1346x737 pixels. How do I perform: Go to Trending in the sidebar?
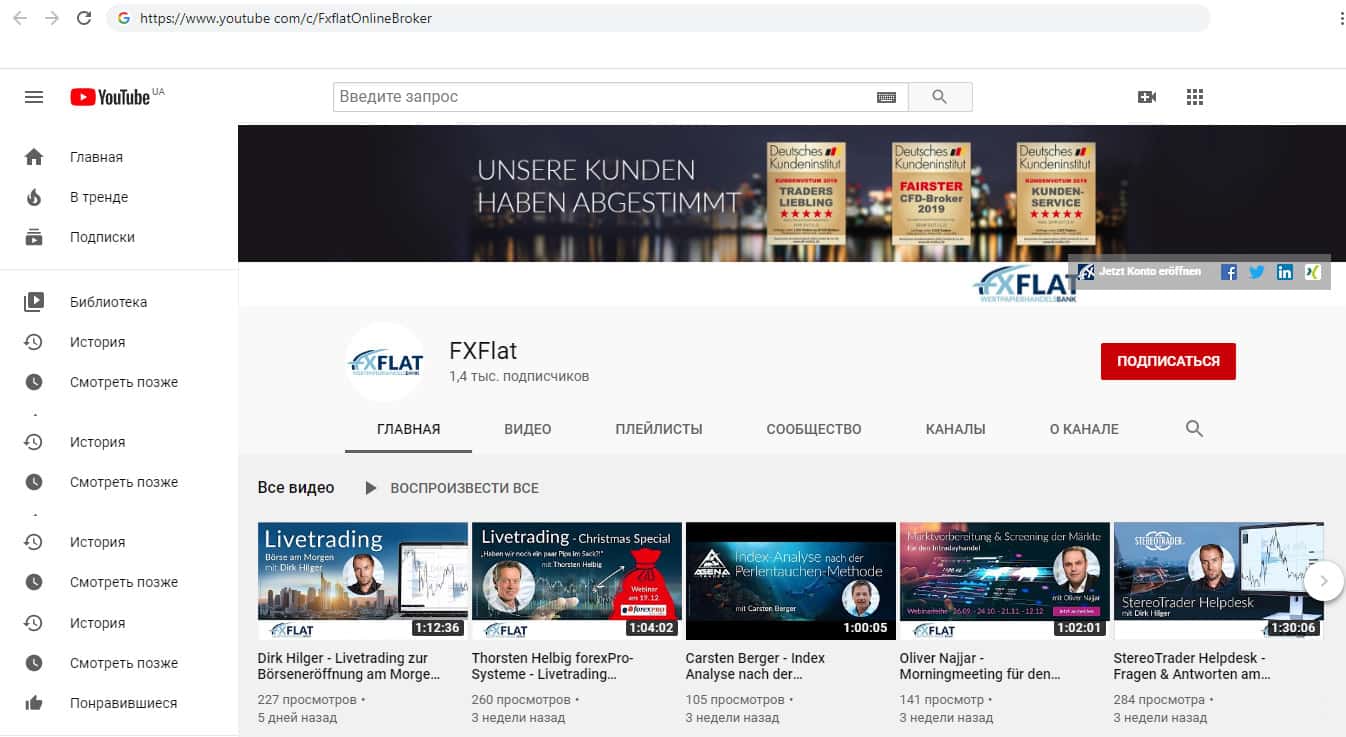click(99, 197)
